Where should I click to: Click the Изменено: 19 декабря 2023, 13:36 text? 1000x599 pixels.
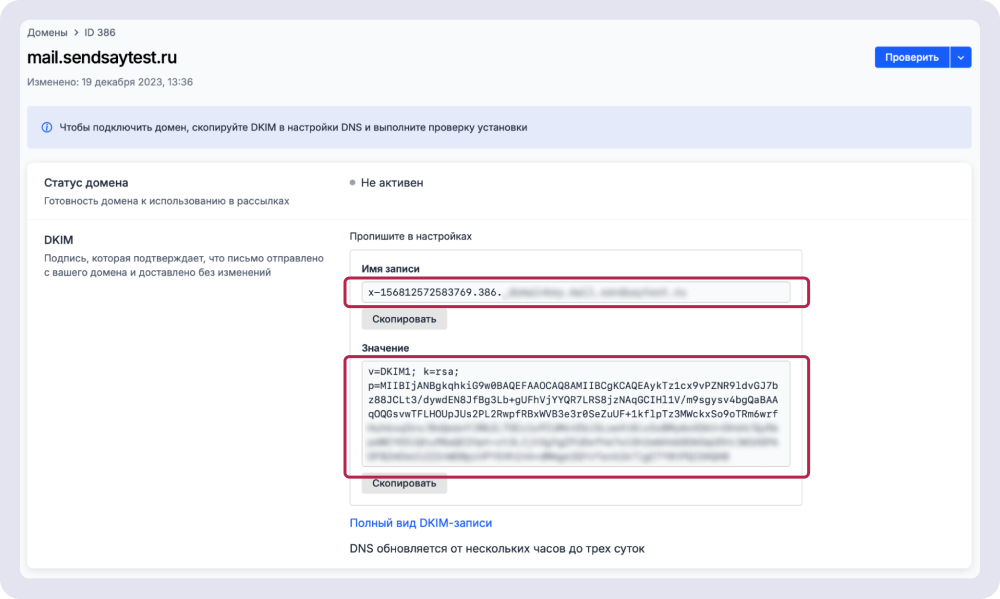tap(110, 82)
